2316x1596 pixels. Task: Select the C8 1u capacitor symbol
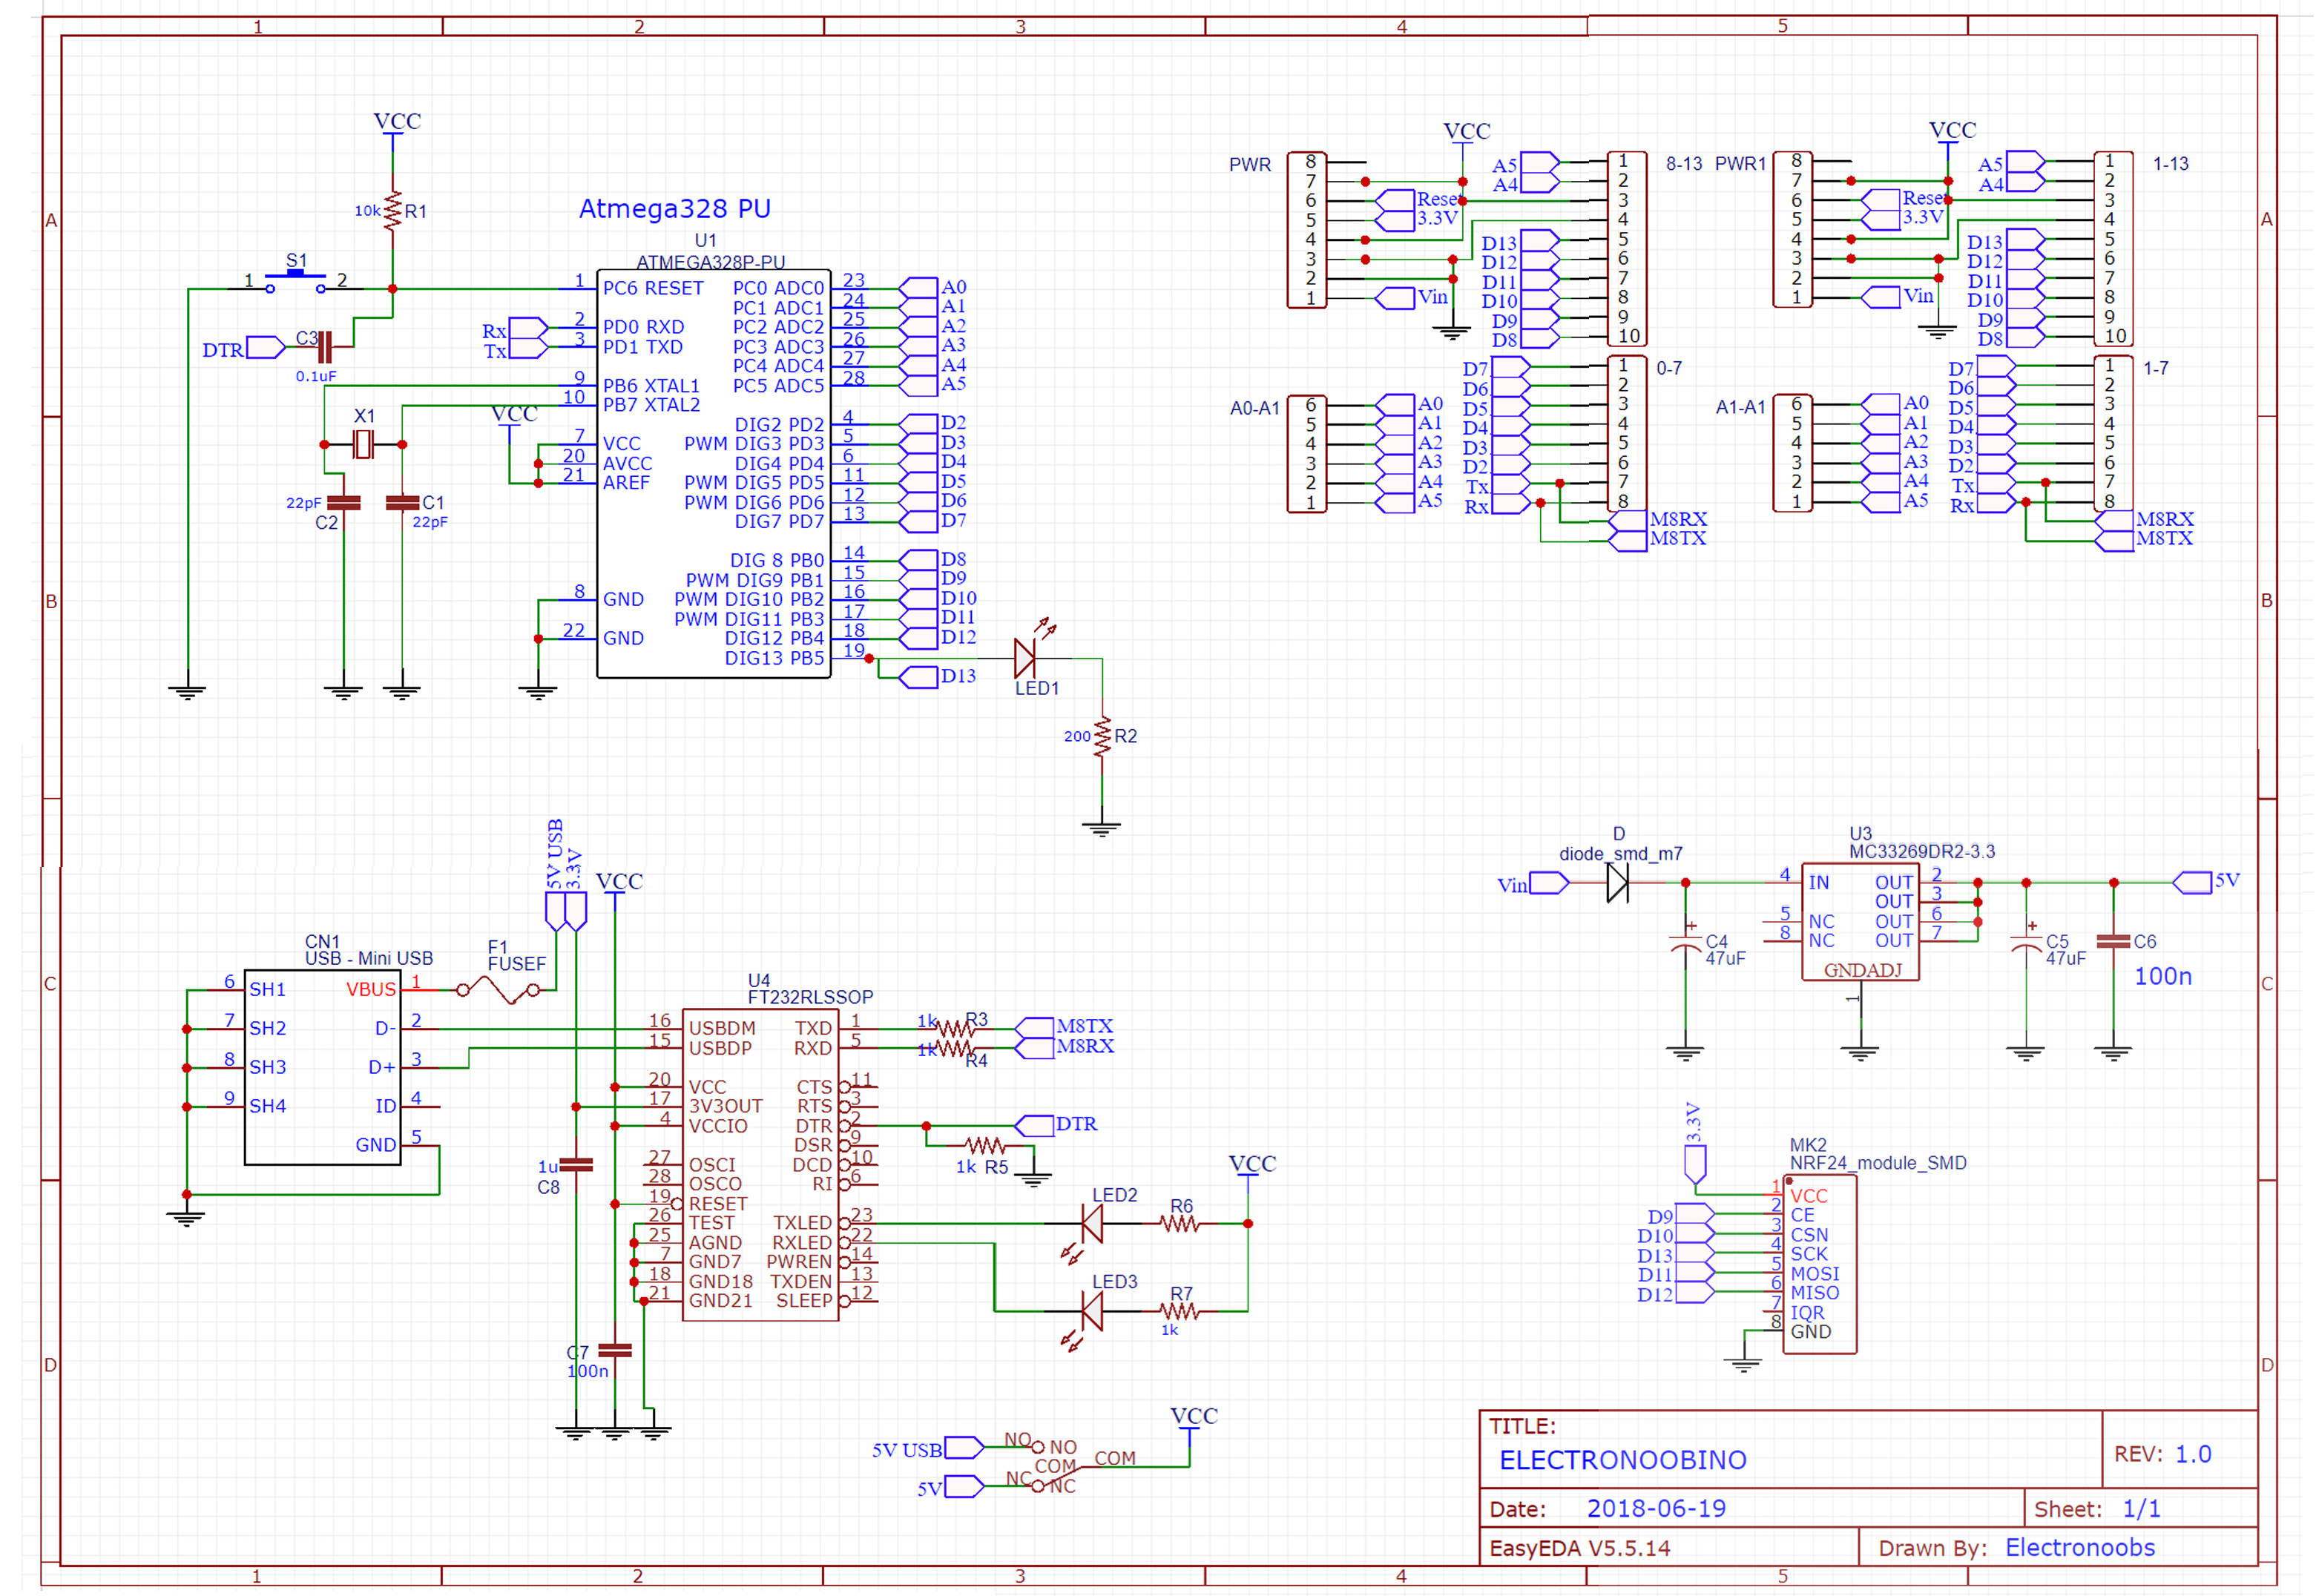tap(577, 1166)
